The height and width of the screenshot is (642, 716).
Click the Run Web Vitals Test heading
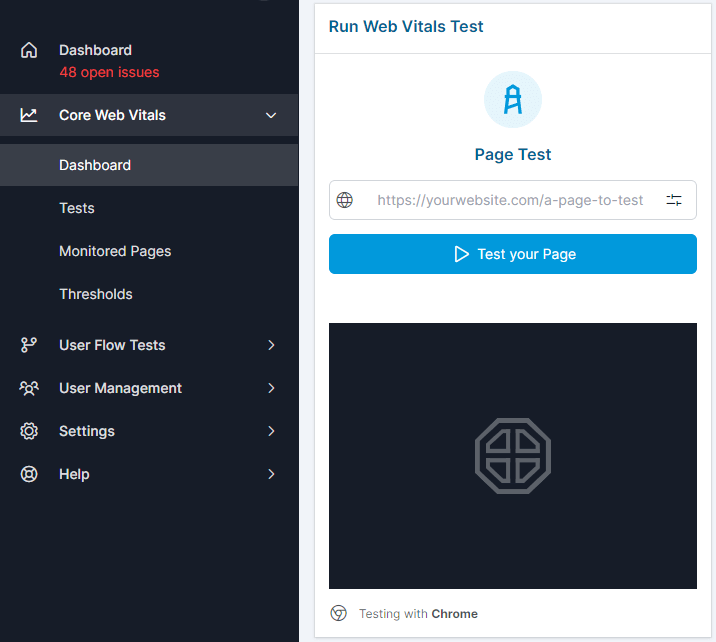coord(406,26)
